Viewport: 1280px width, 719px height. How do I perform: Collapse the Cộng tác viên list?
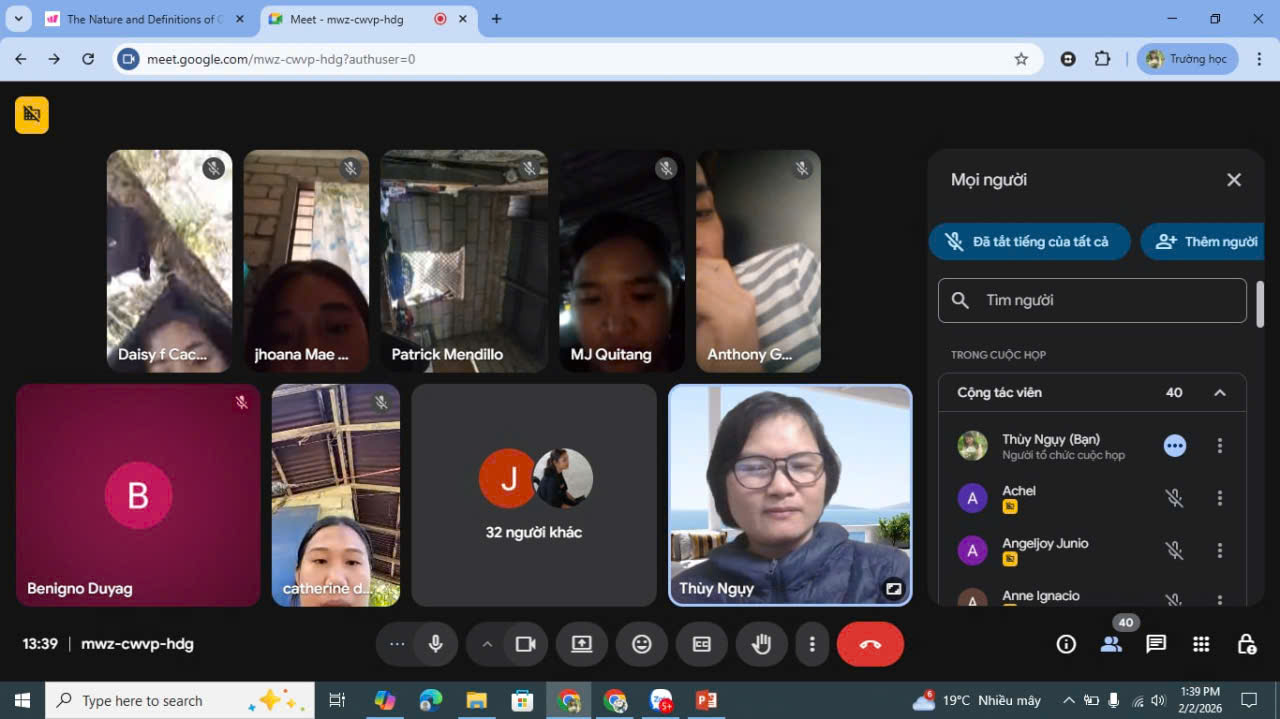pyautogui.click(x=1219, y=393)
